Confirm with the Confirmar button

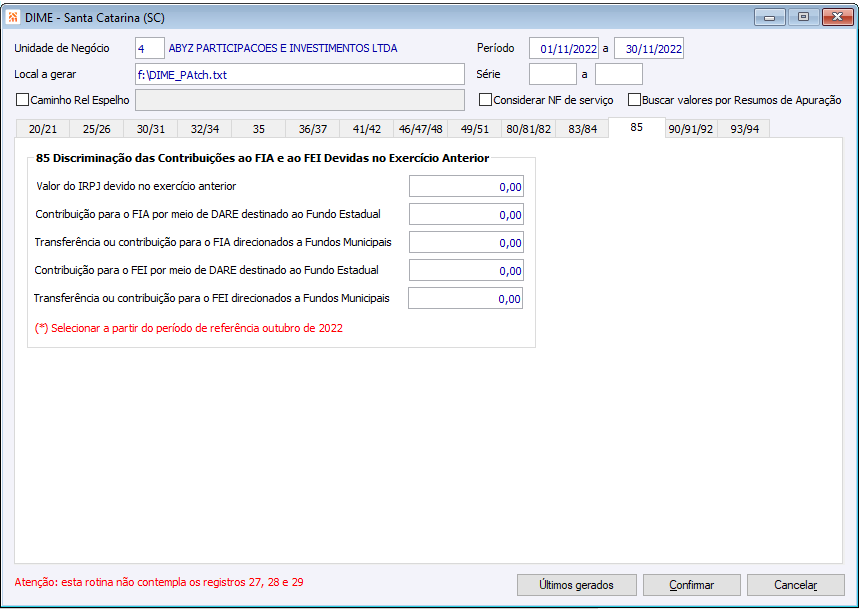[691, 585]
